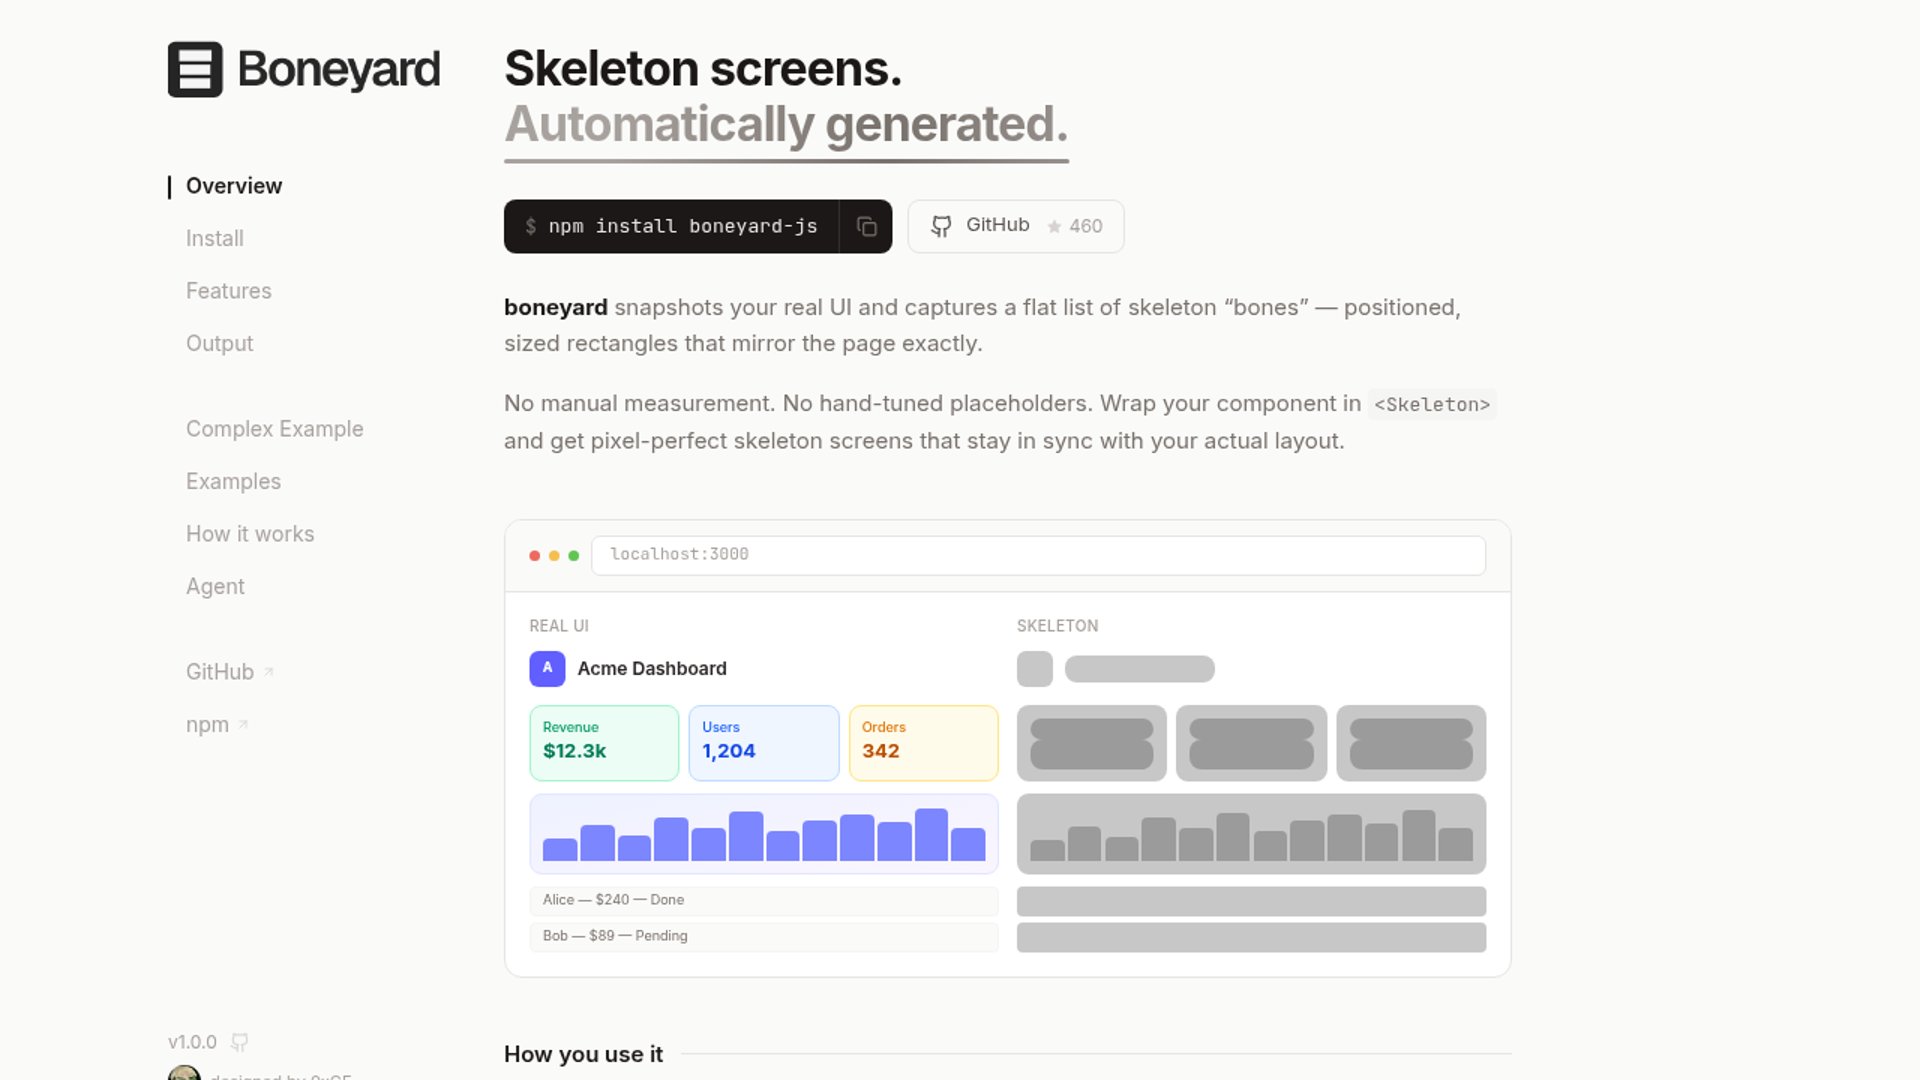1920x1080 pixels.
Task: Open the Complex Example page
Action: pos(275,429)
